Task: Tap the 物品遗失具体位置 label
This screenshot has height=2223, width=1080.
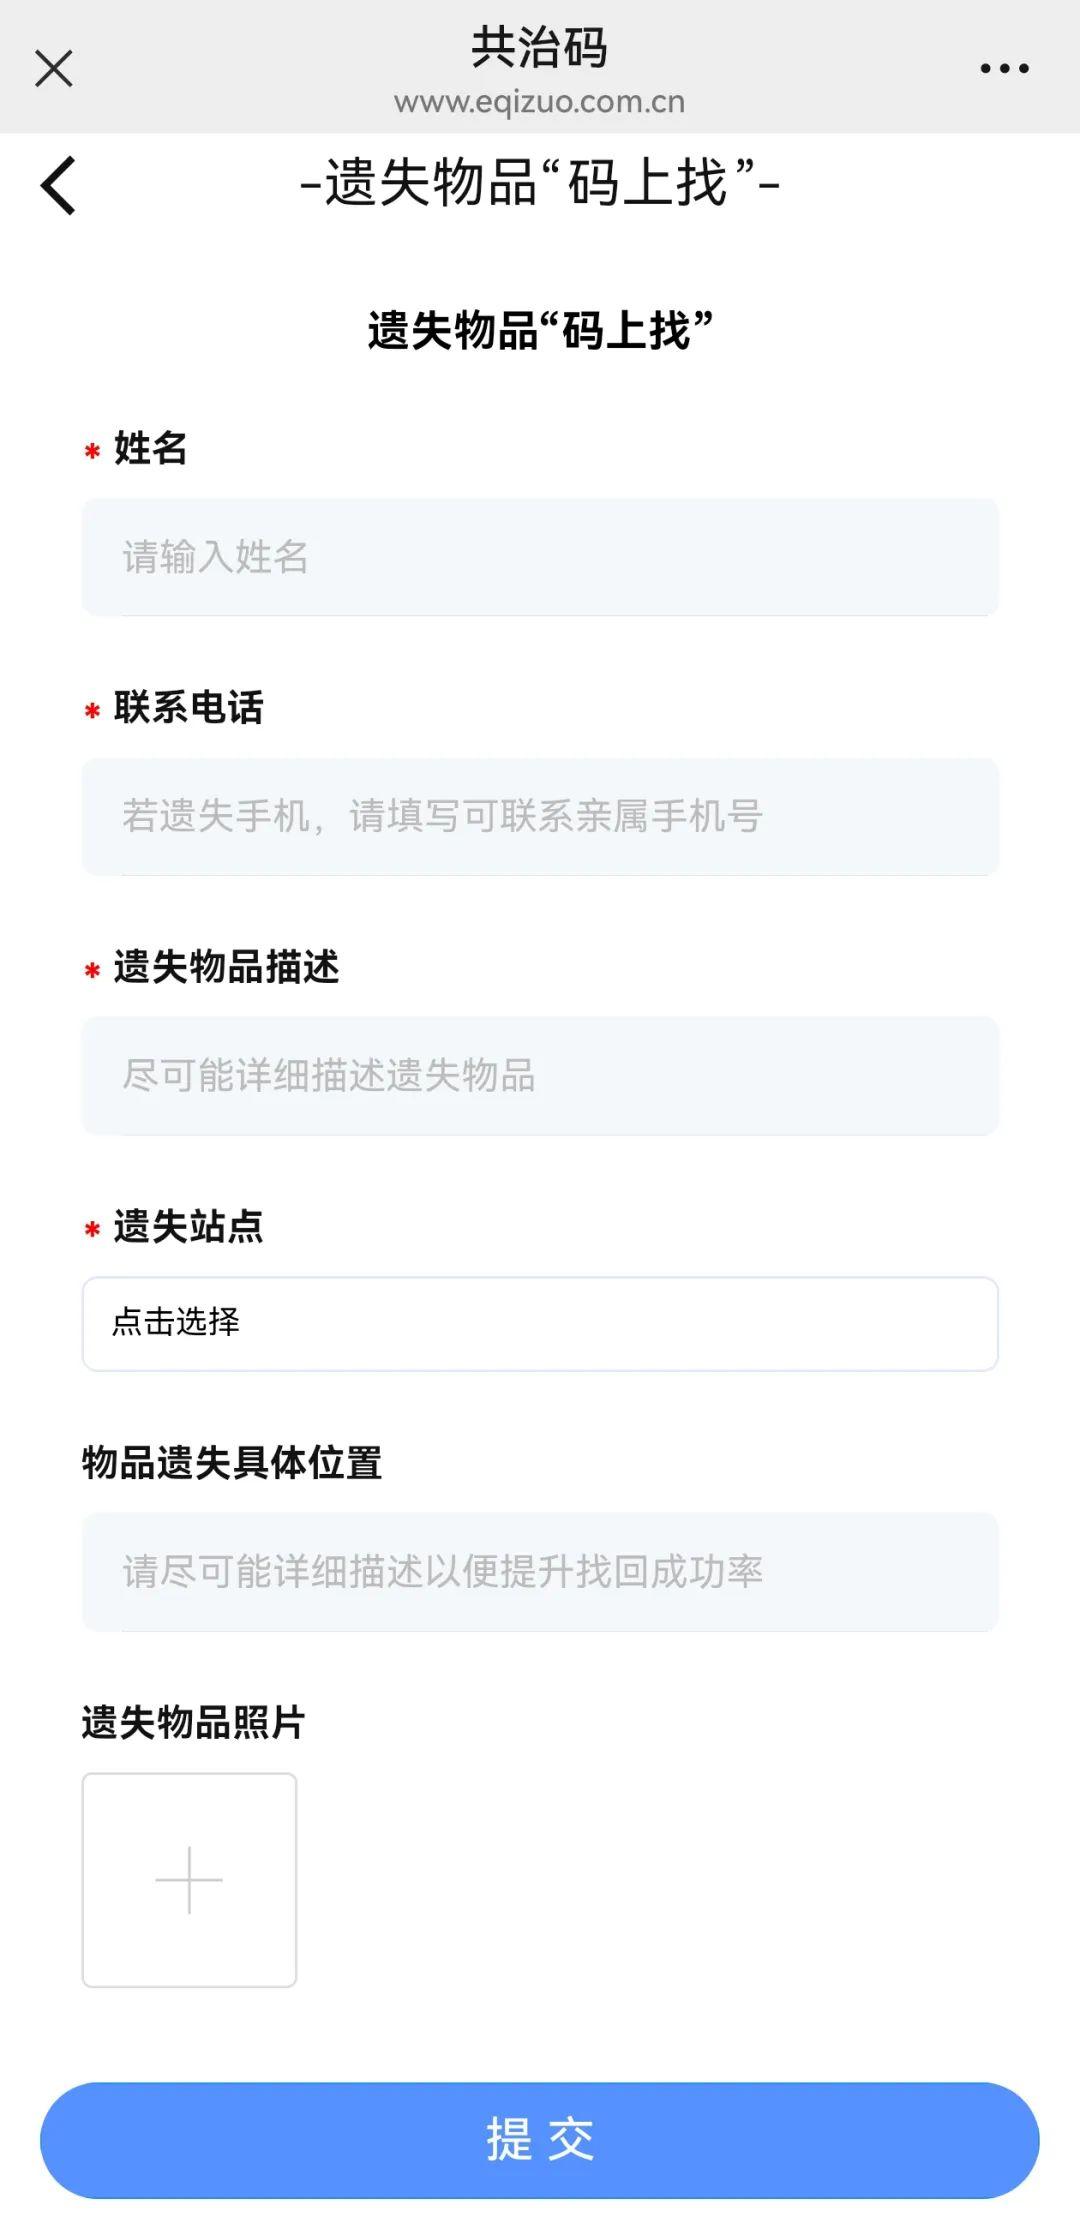Action: tap(232, 1463)
